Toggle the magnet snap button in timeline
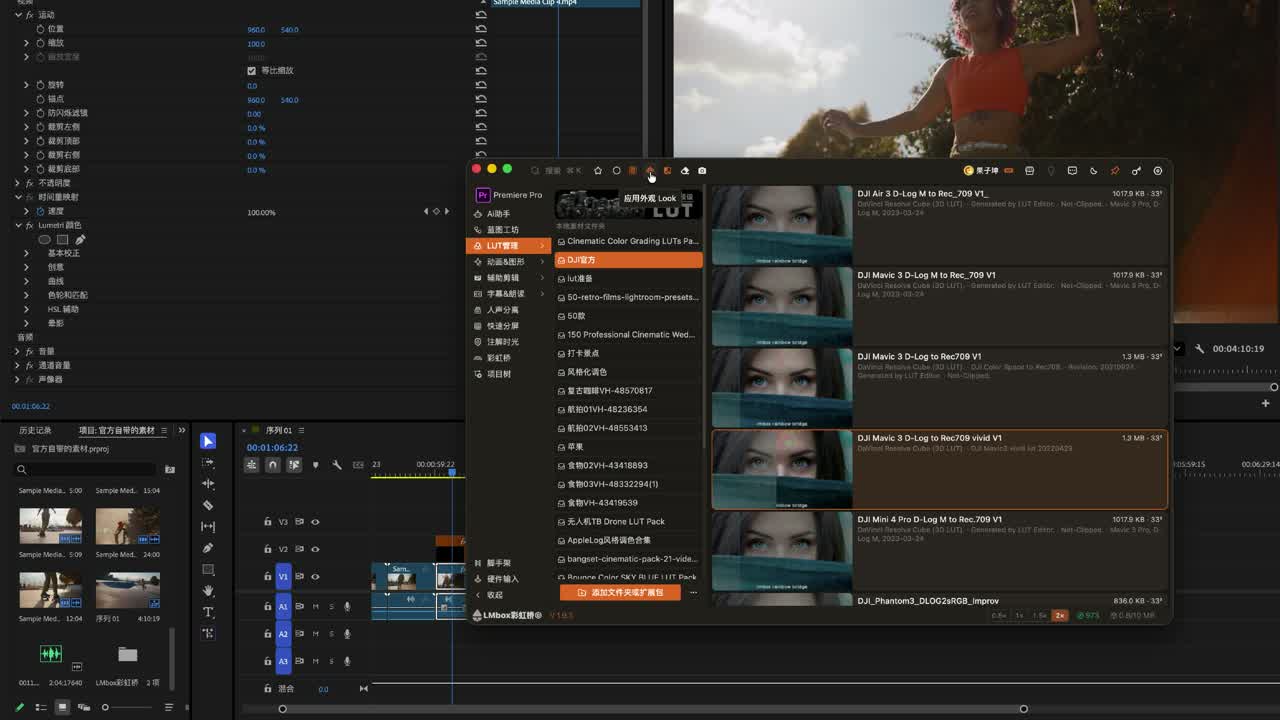1280x720 pixels. coord(272,465)
